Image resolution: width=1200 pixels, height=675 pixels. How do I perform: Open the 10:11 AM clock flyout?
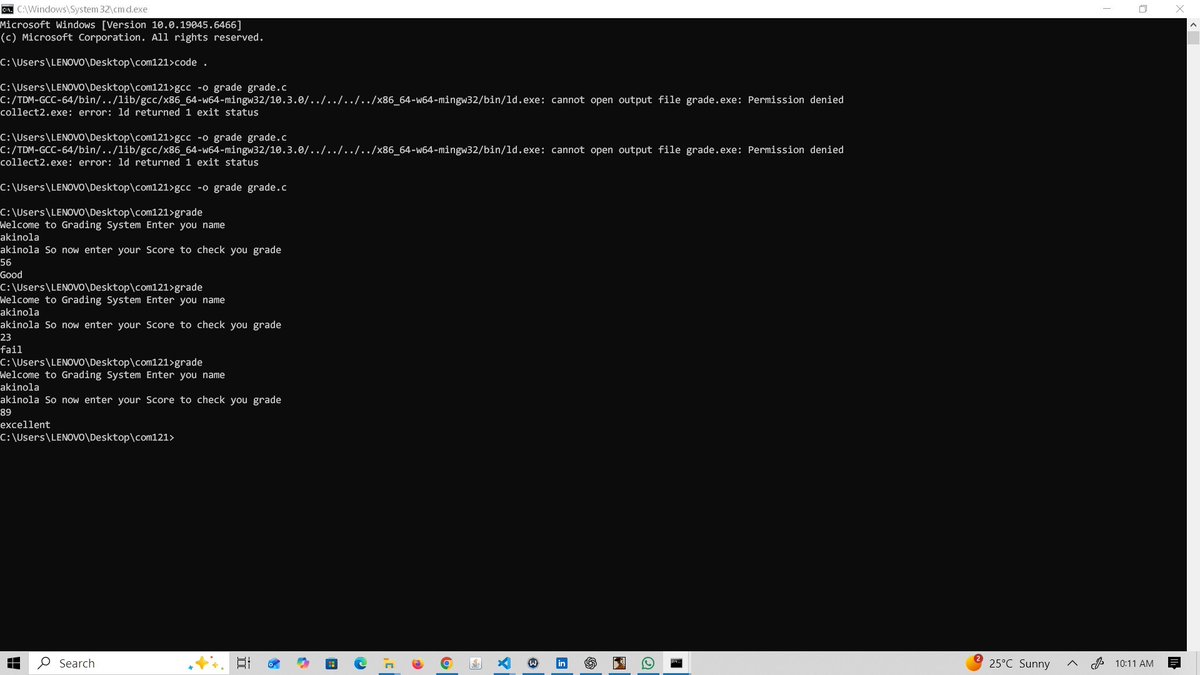pos(1134,663)
